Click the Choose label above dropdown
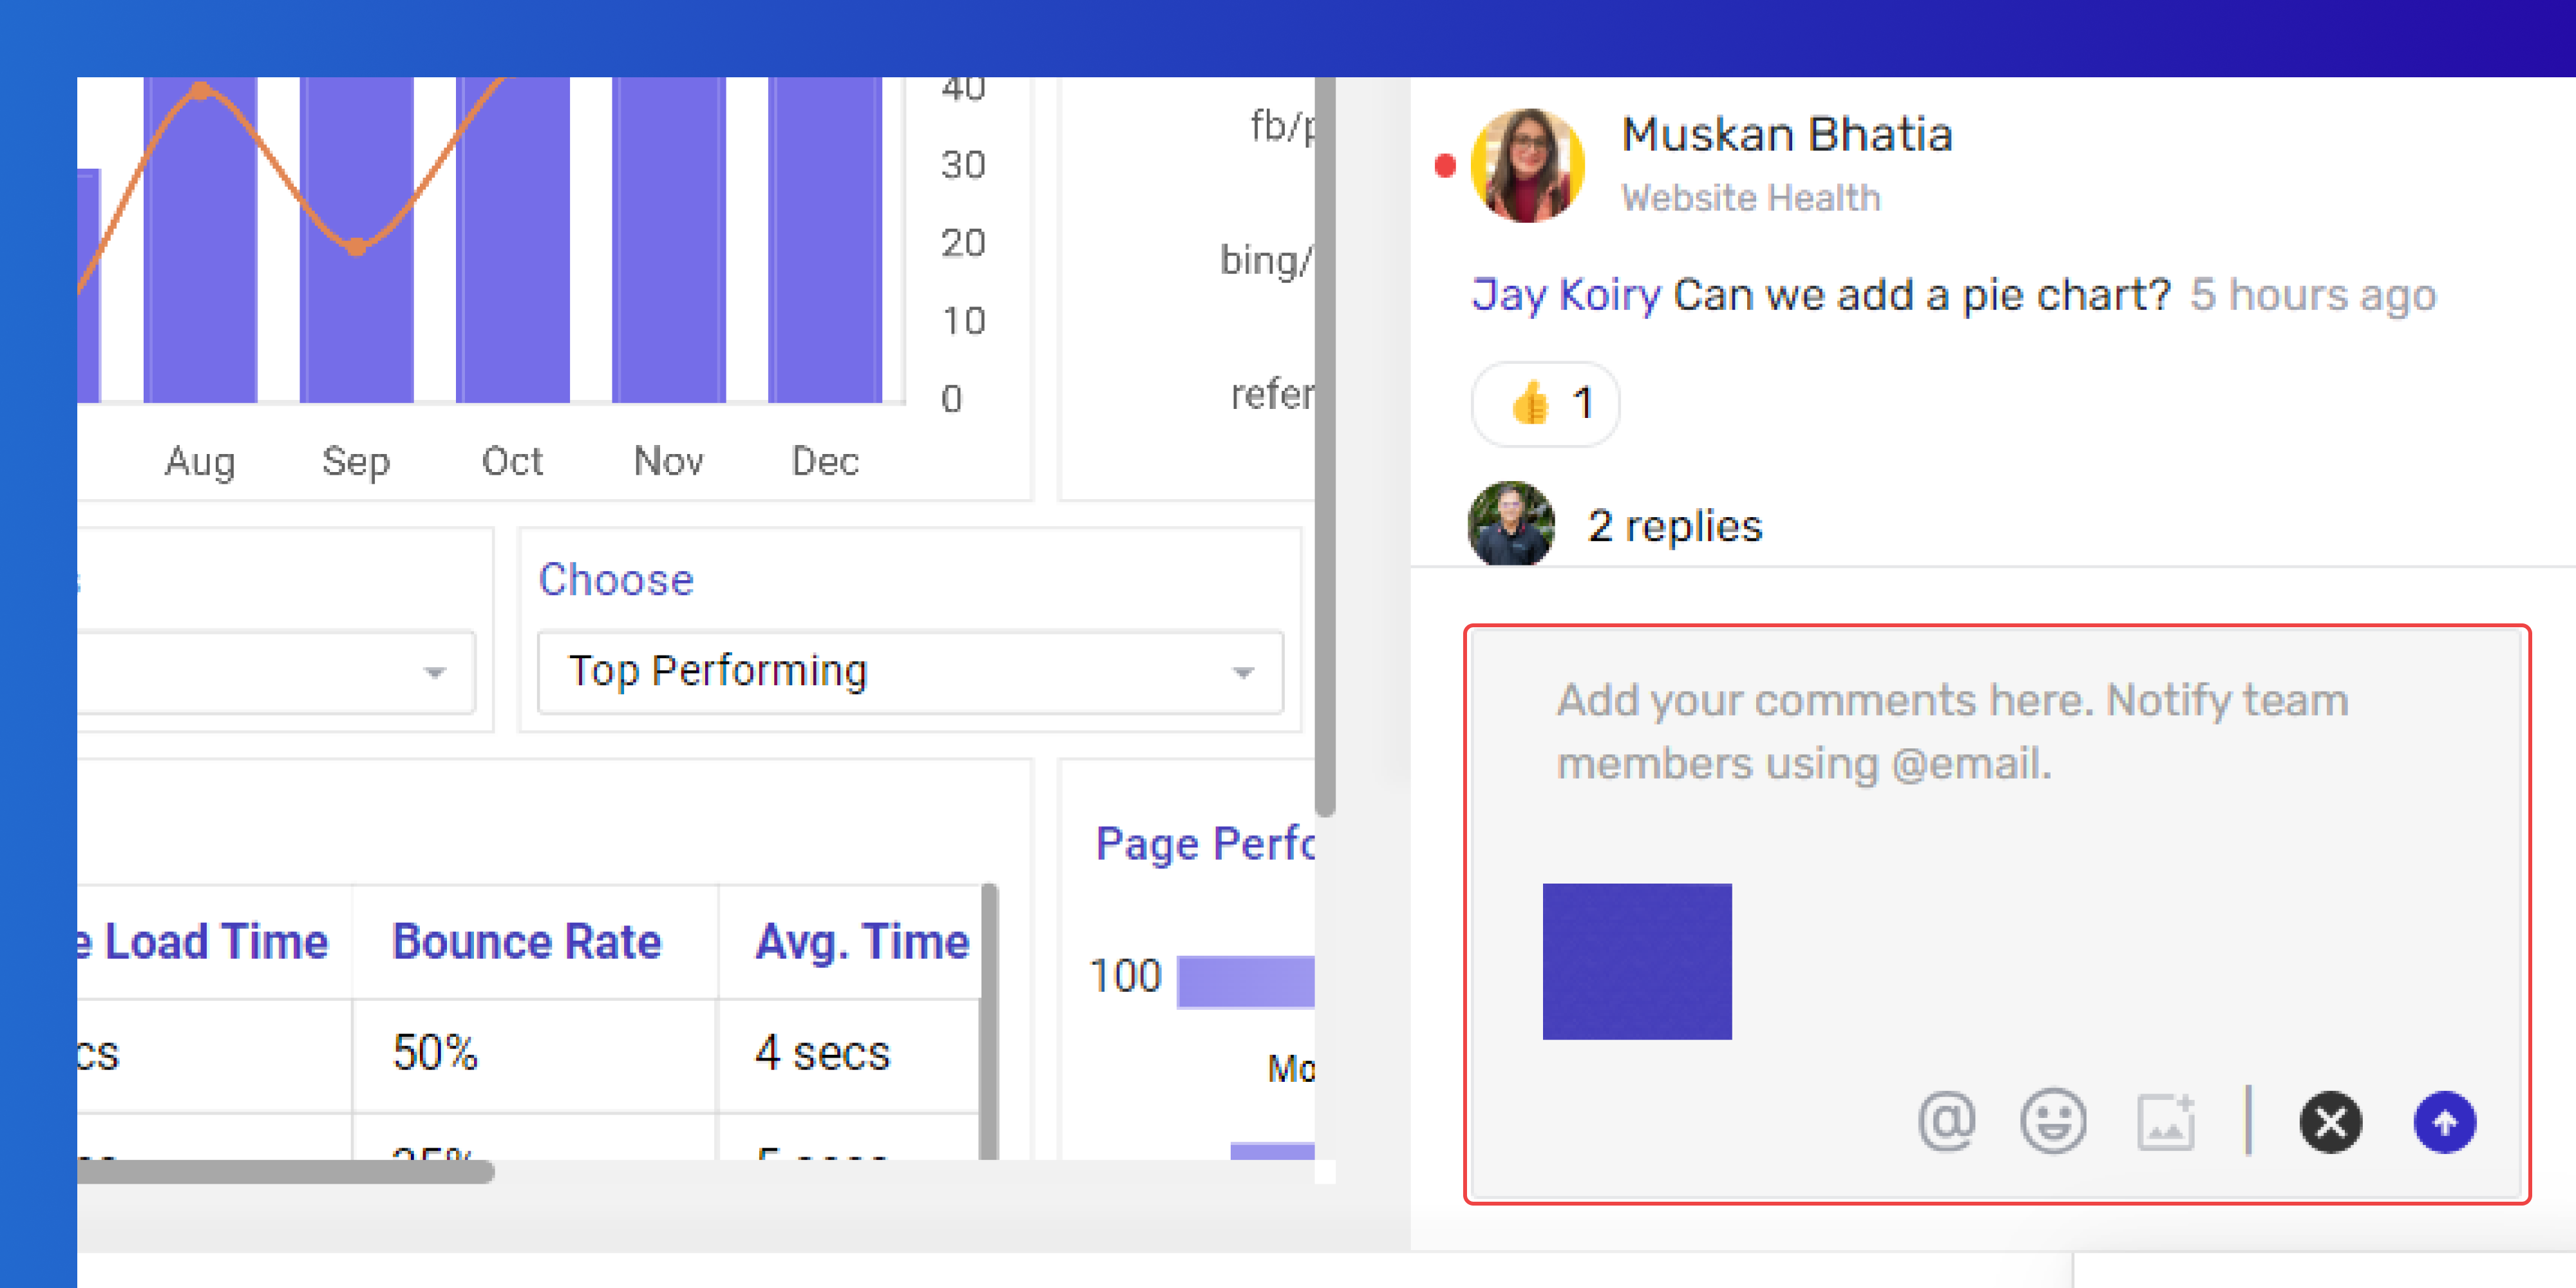This screenshot has width=2576, height=1288. click(x=616, y=580)
